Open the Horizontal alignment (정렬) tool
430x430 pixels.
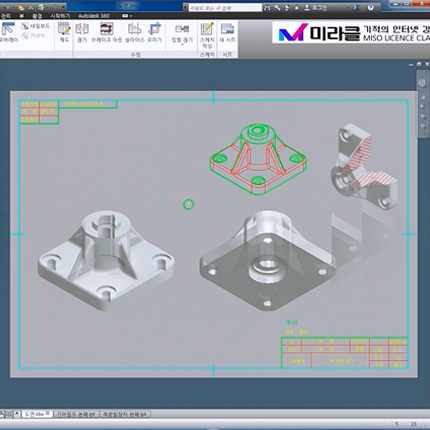click(x=182, y=33)
